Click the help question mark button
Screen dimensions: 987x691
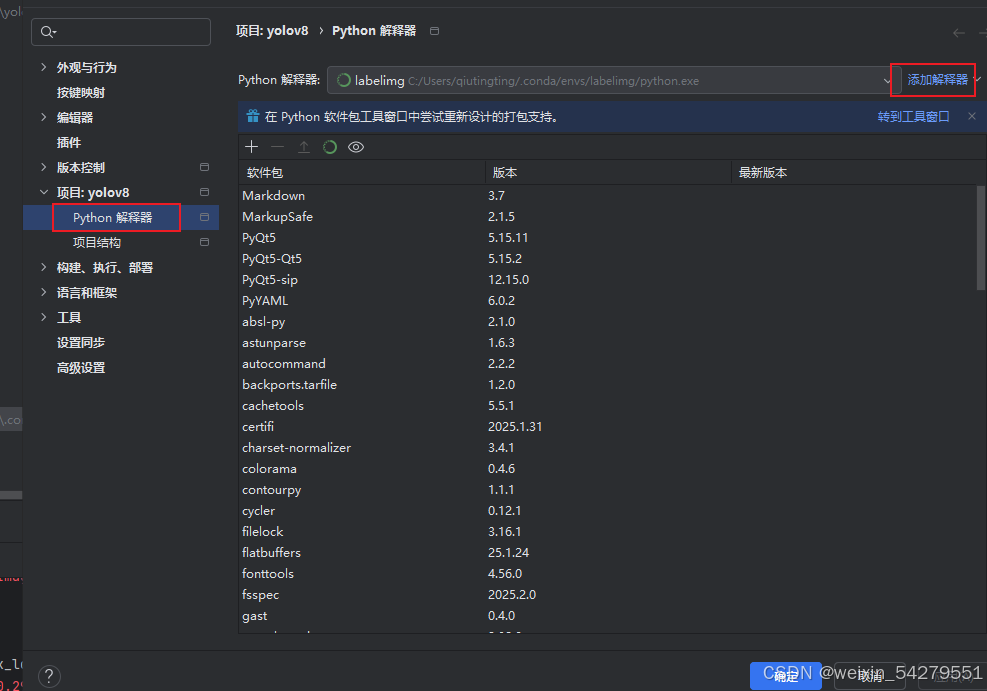point(49,677)
